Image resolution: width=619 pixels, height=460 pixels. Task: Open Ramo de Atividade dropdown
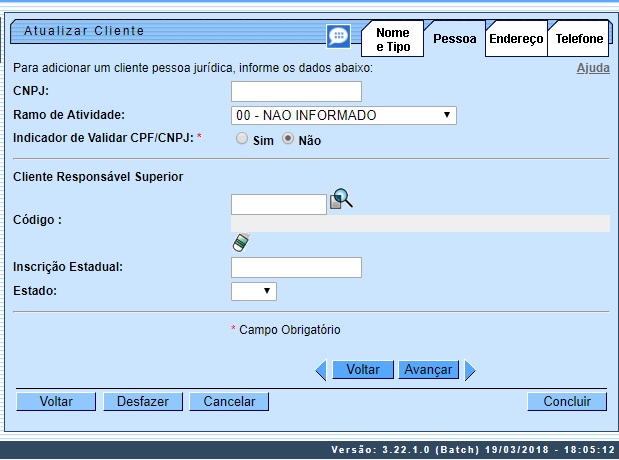point(343,116)
